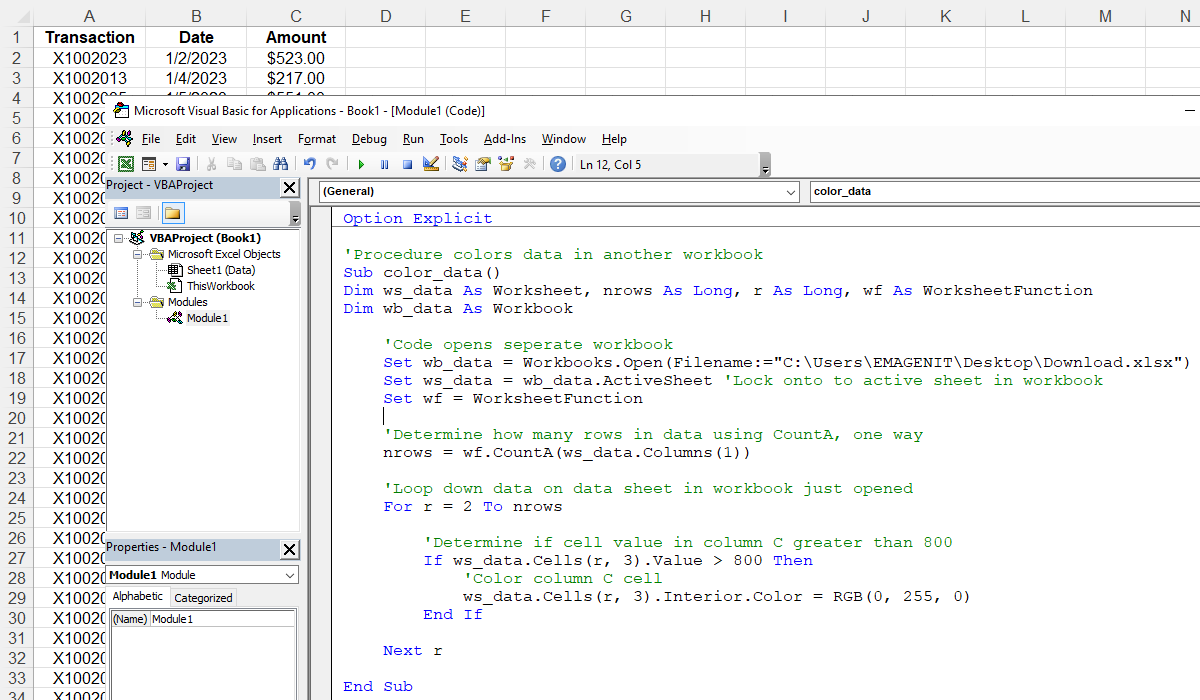Open the Debug menu
The width and height of the screenshot is (1200, 700).
click(369, 139)
